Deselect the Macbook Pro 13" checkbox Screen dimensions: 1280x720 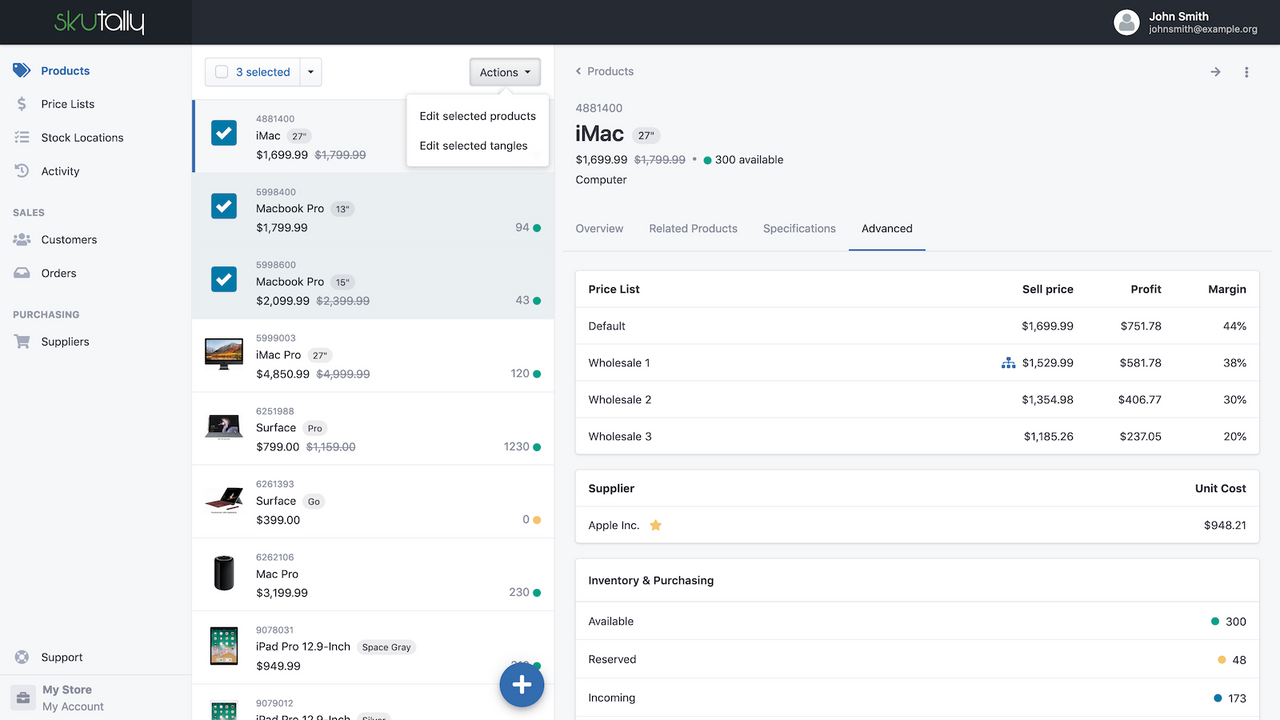[x=223, y=206]
